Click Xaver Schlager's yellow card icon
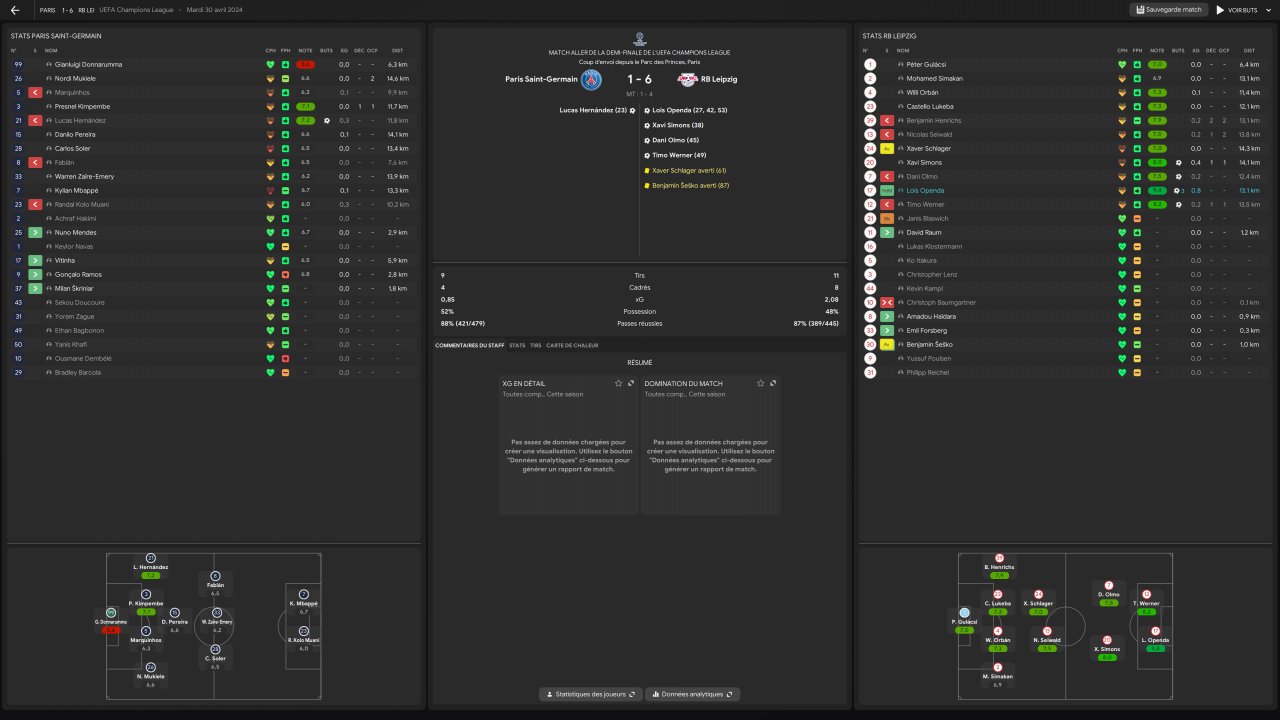 887,148
